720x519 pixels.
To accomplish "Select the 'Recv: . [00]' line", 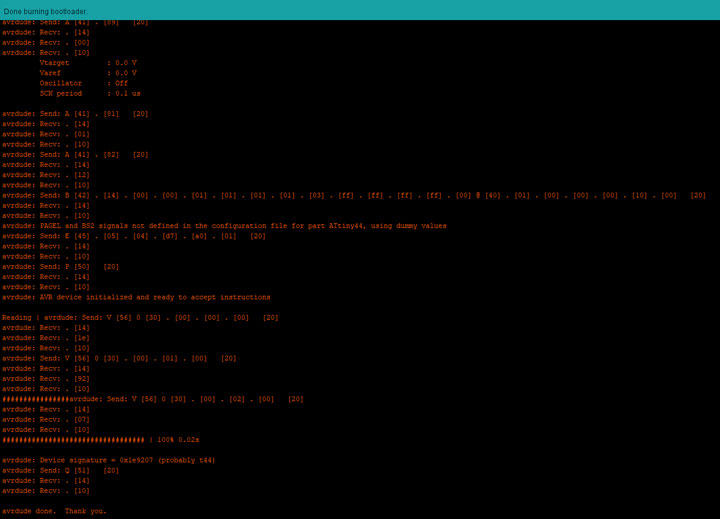I will click(x=46, y=42).
